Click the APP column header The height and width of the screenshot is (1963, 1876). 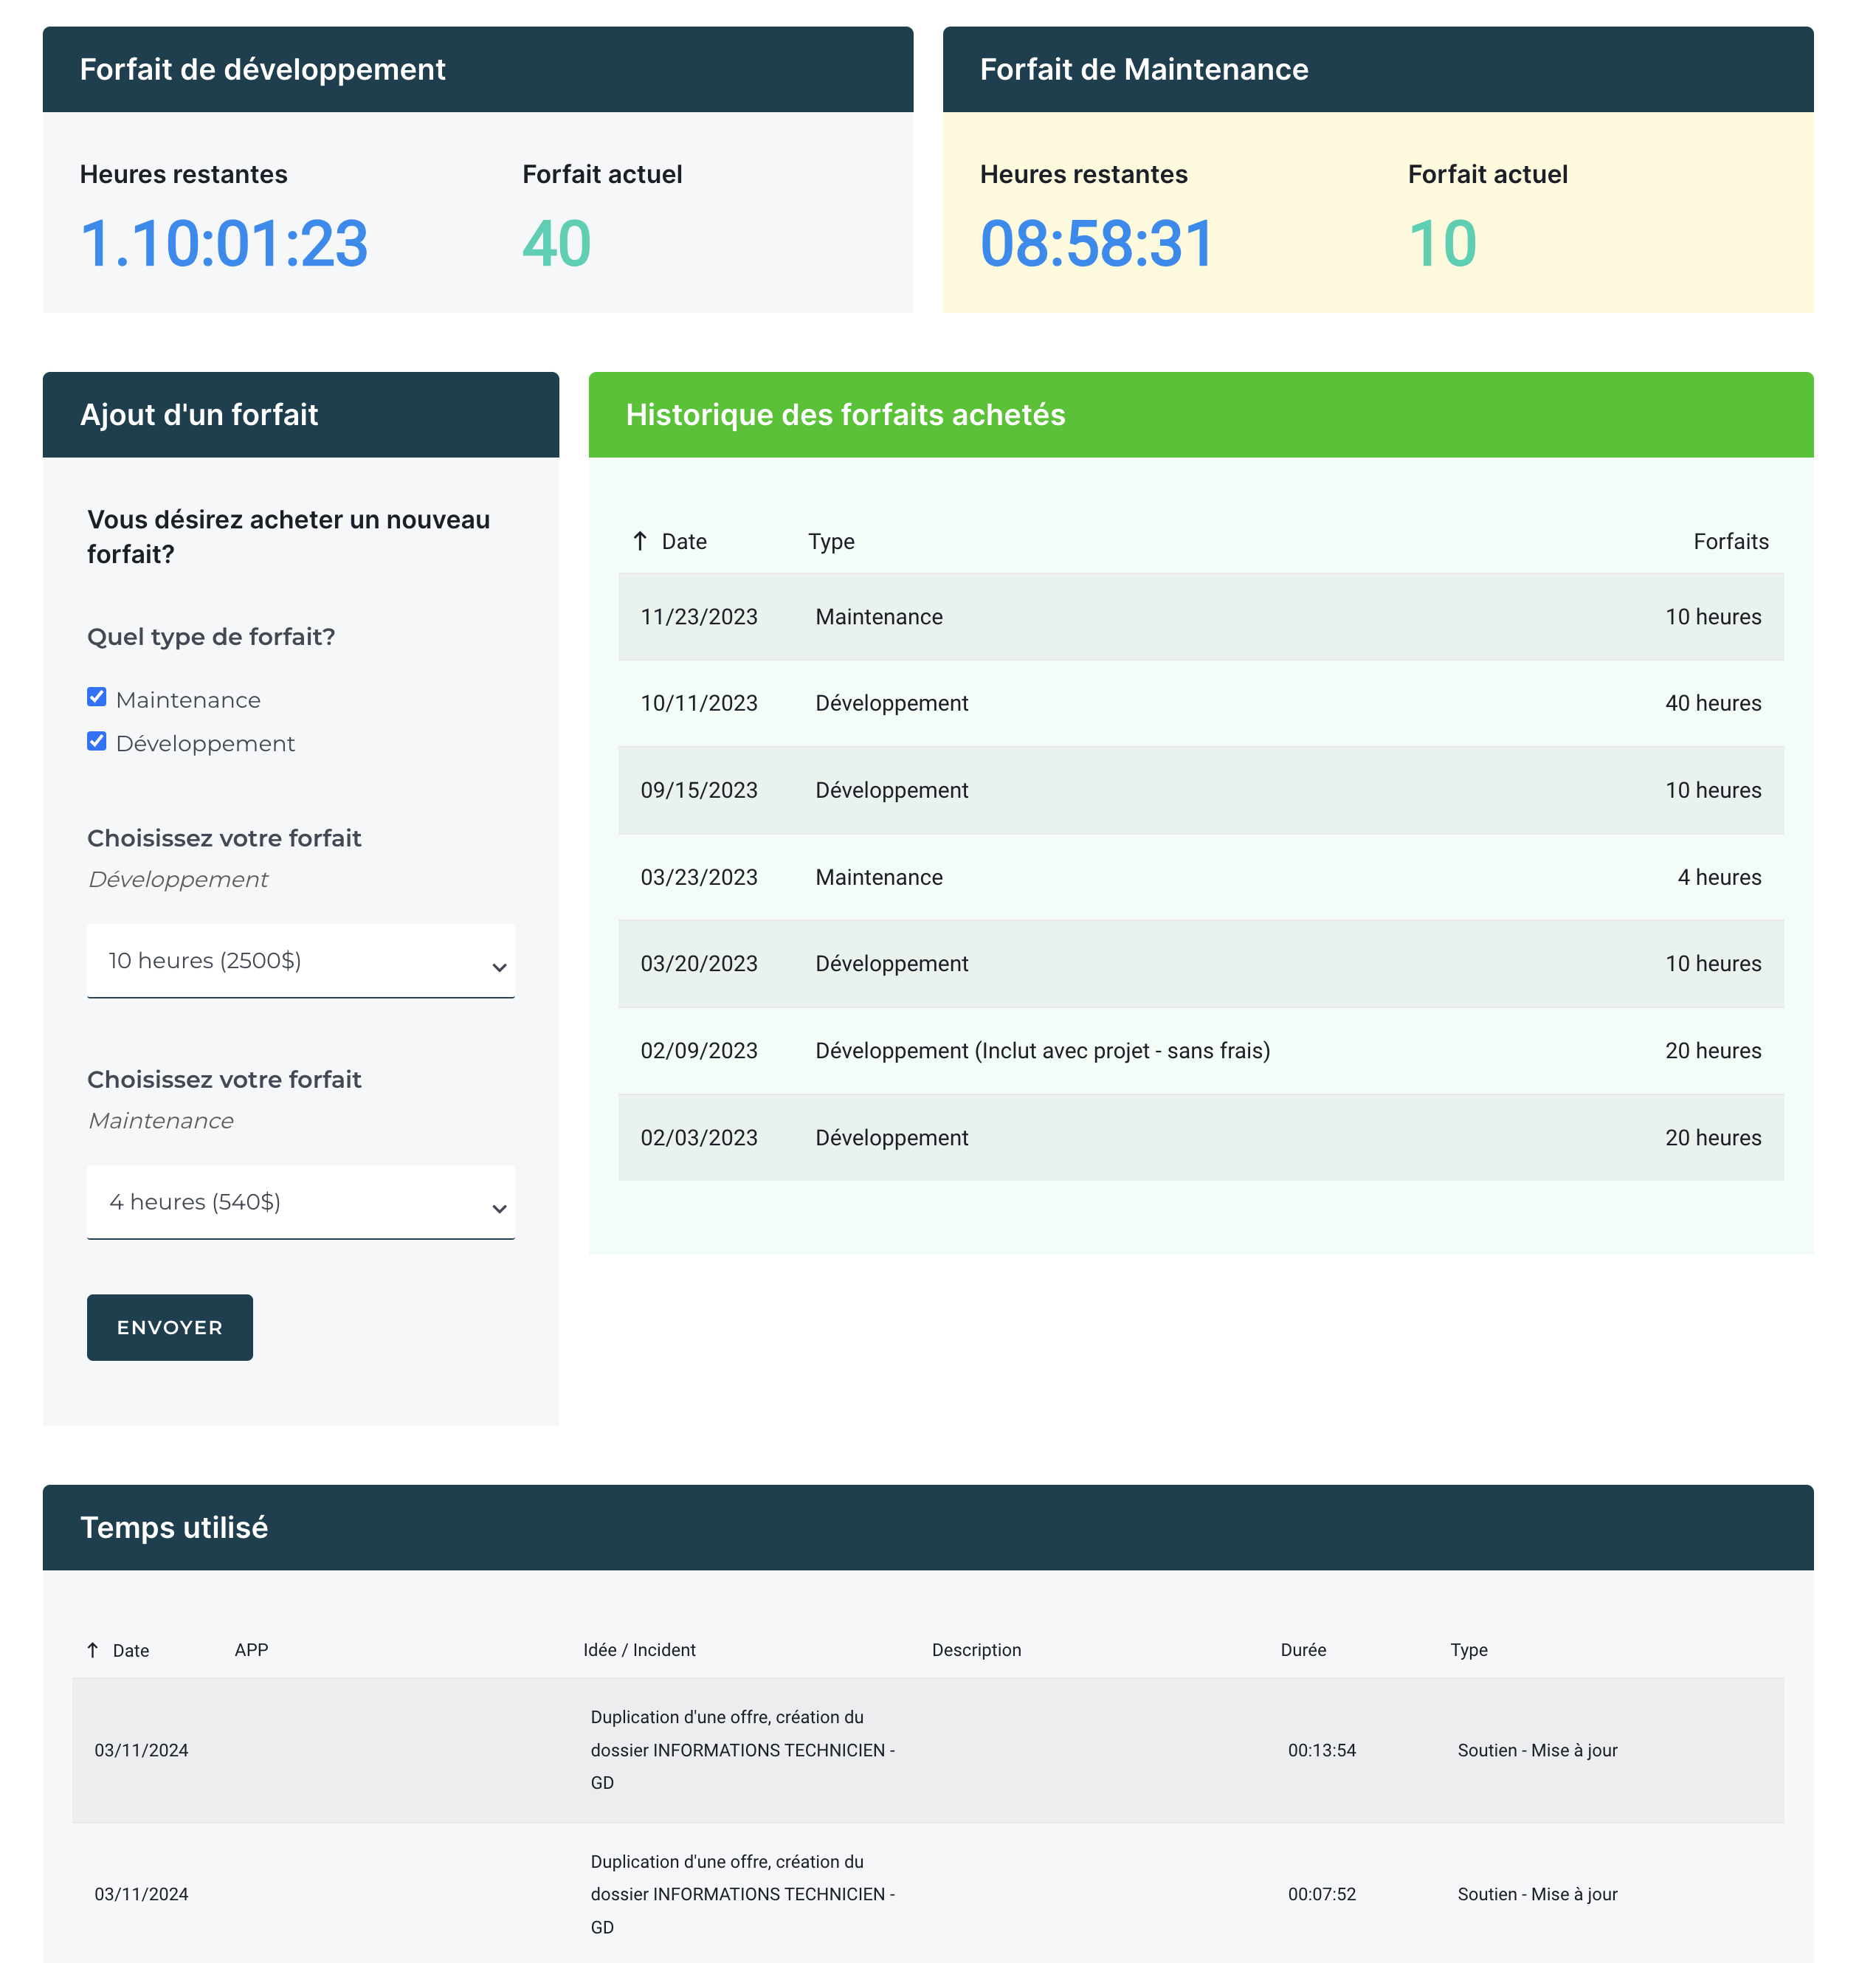pyautogui.click(x=251, y=1650)
